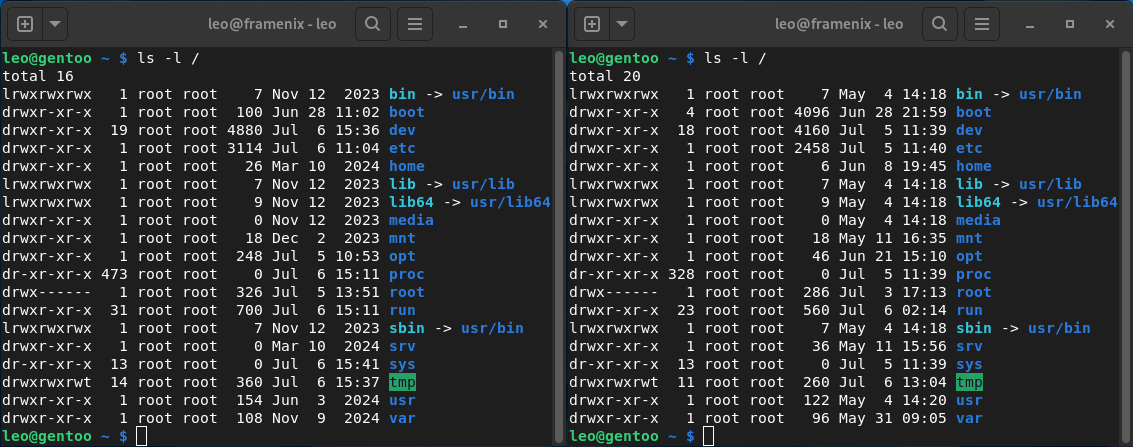Click 'etc' in left terminal listing
The width and height of the screenshot is (1133, 447).
click(x=402, y=148)
